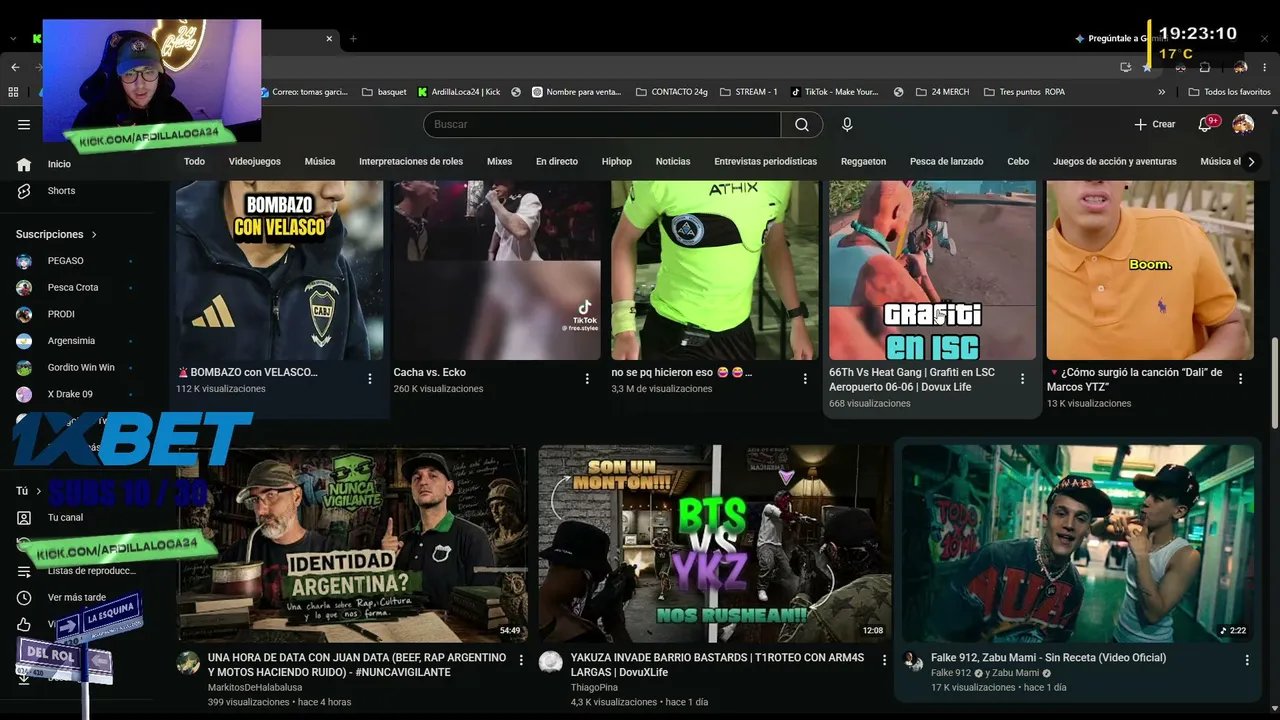Open the Cacha vs. Ecko short thumbnail
The height and width of the screenshot is (720, 1280).
[x=497, y=270]
